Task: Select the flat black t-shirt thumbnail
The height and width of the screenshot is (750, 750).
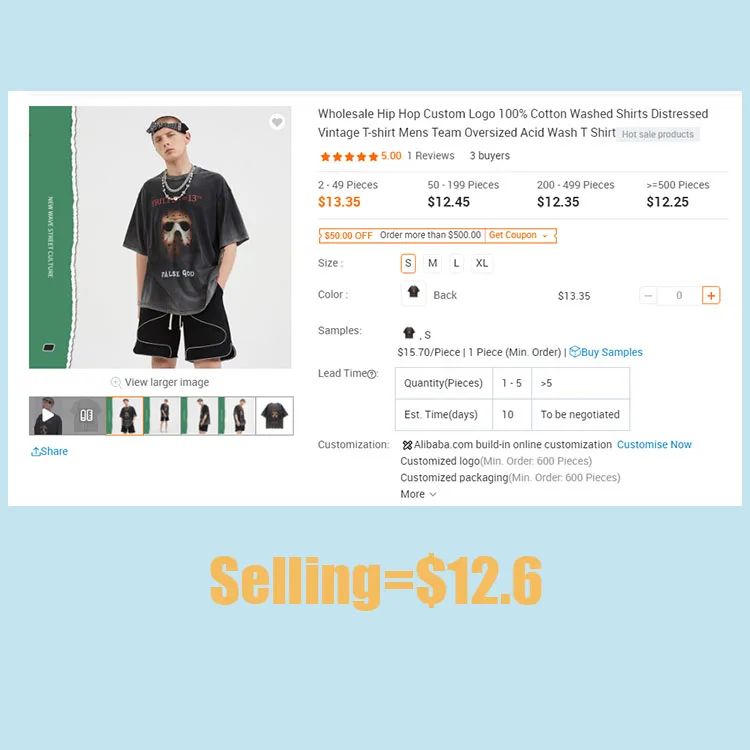Action: pos(275,416)
